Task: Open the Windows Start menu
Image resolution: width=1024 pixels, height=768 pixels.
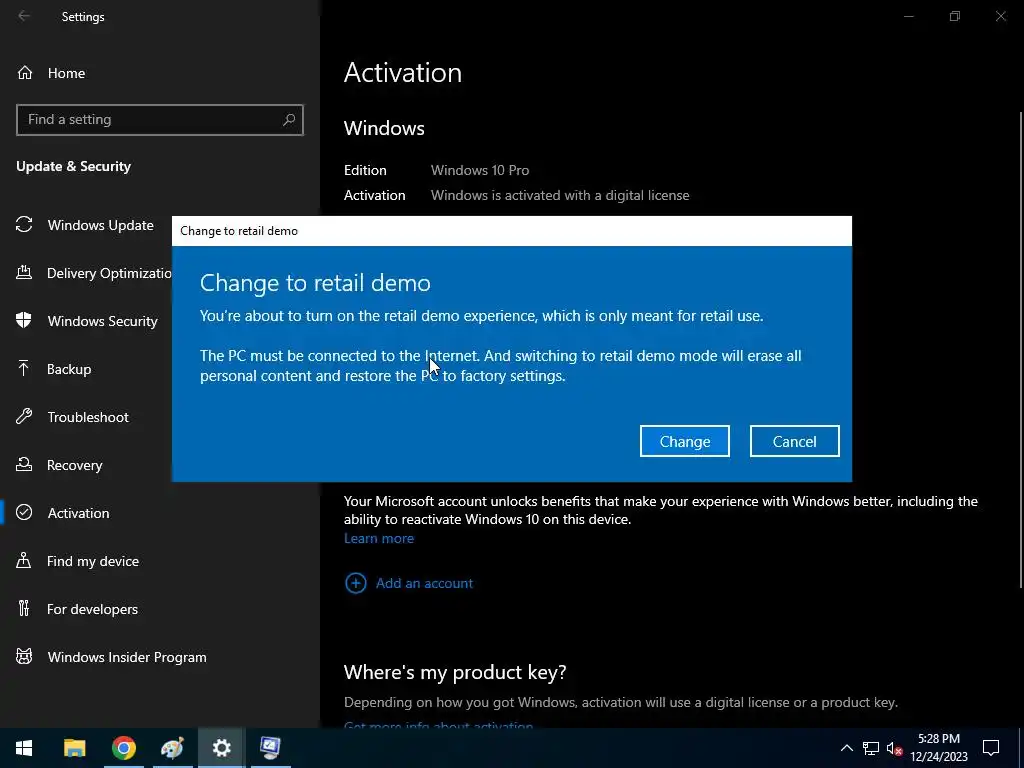Action: pos(24,748)
